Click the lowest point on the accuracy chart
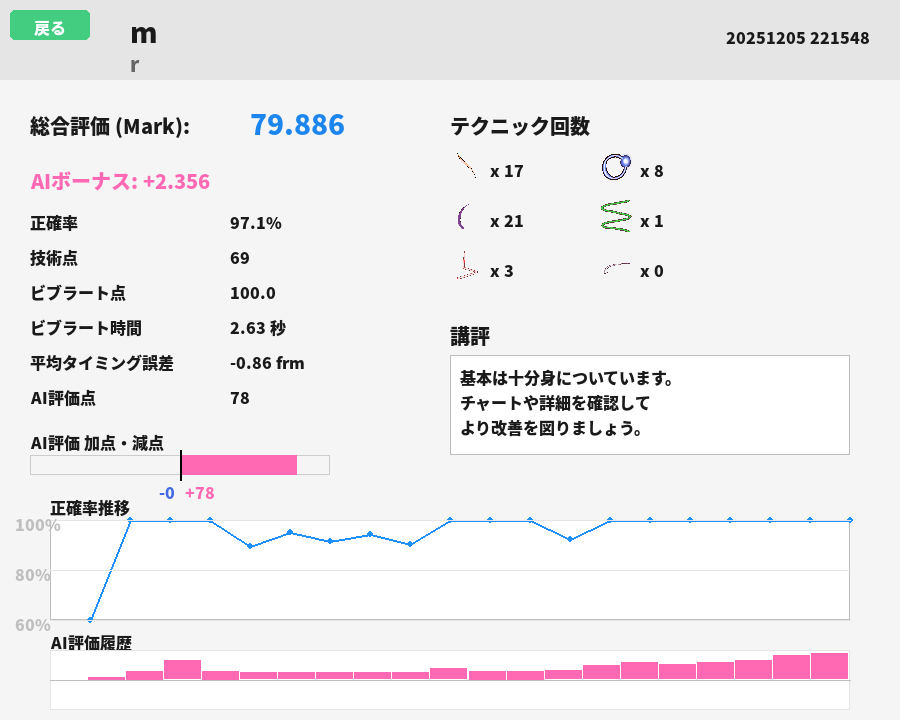This screenshot has height=720, width=900. pos(90,620)
